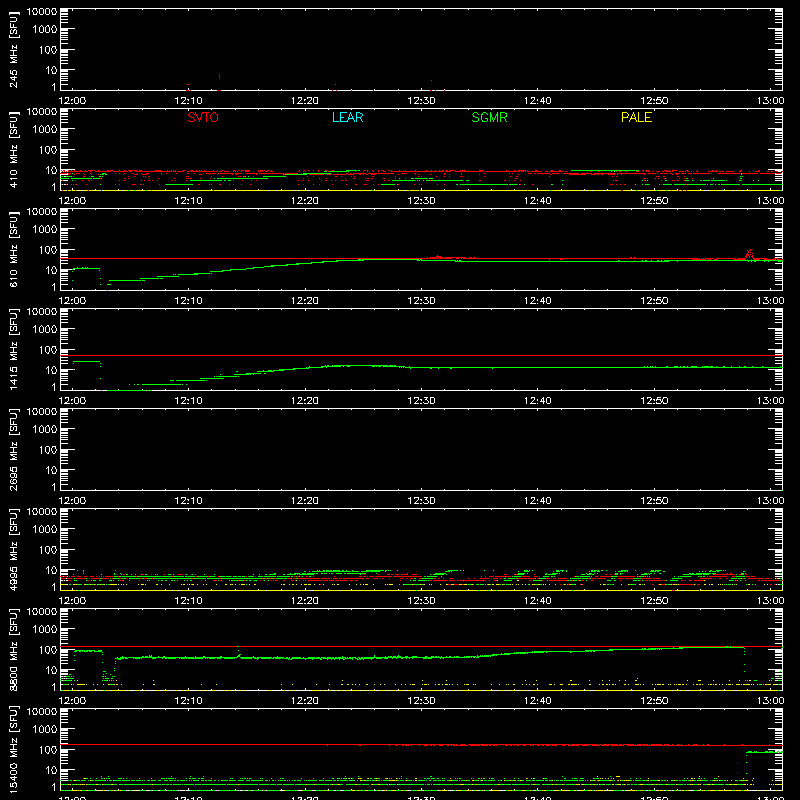This screenshot has width=800, height=800.
Task: Click the green SGMR station label
Action: coord(489,117)
